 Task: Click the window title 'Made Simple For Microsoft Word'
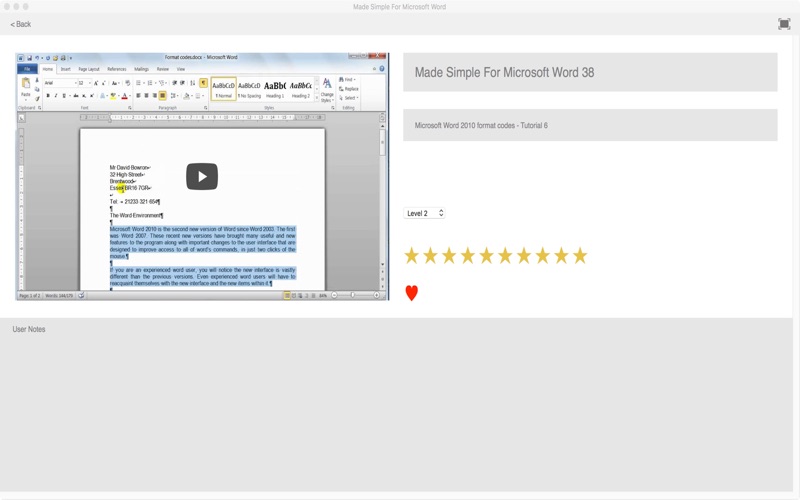pos(399,7)
